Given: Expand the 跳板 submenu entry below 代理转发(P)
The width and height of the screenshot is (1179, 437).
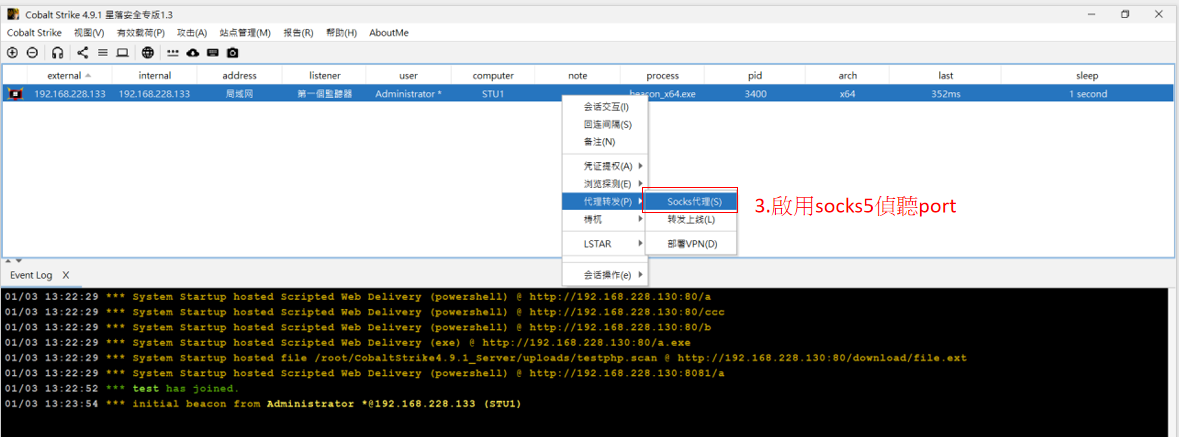Looking at the screenshot, I should click(x=605, y=220).
